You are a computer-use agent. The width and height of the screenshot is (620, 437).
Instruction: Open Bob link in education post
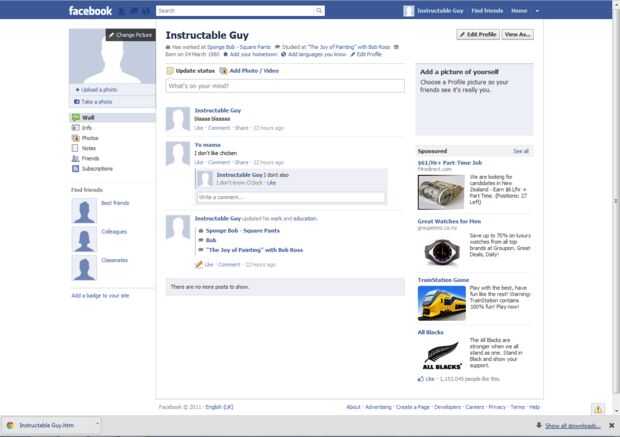coord(211,240)
